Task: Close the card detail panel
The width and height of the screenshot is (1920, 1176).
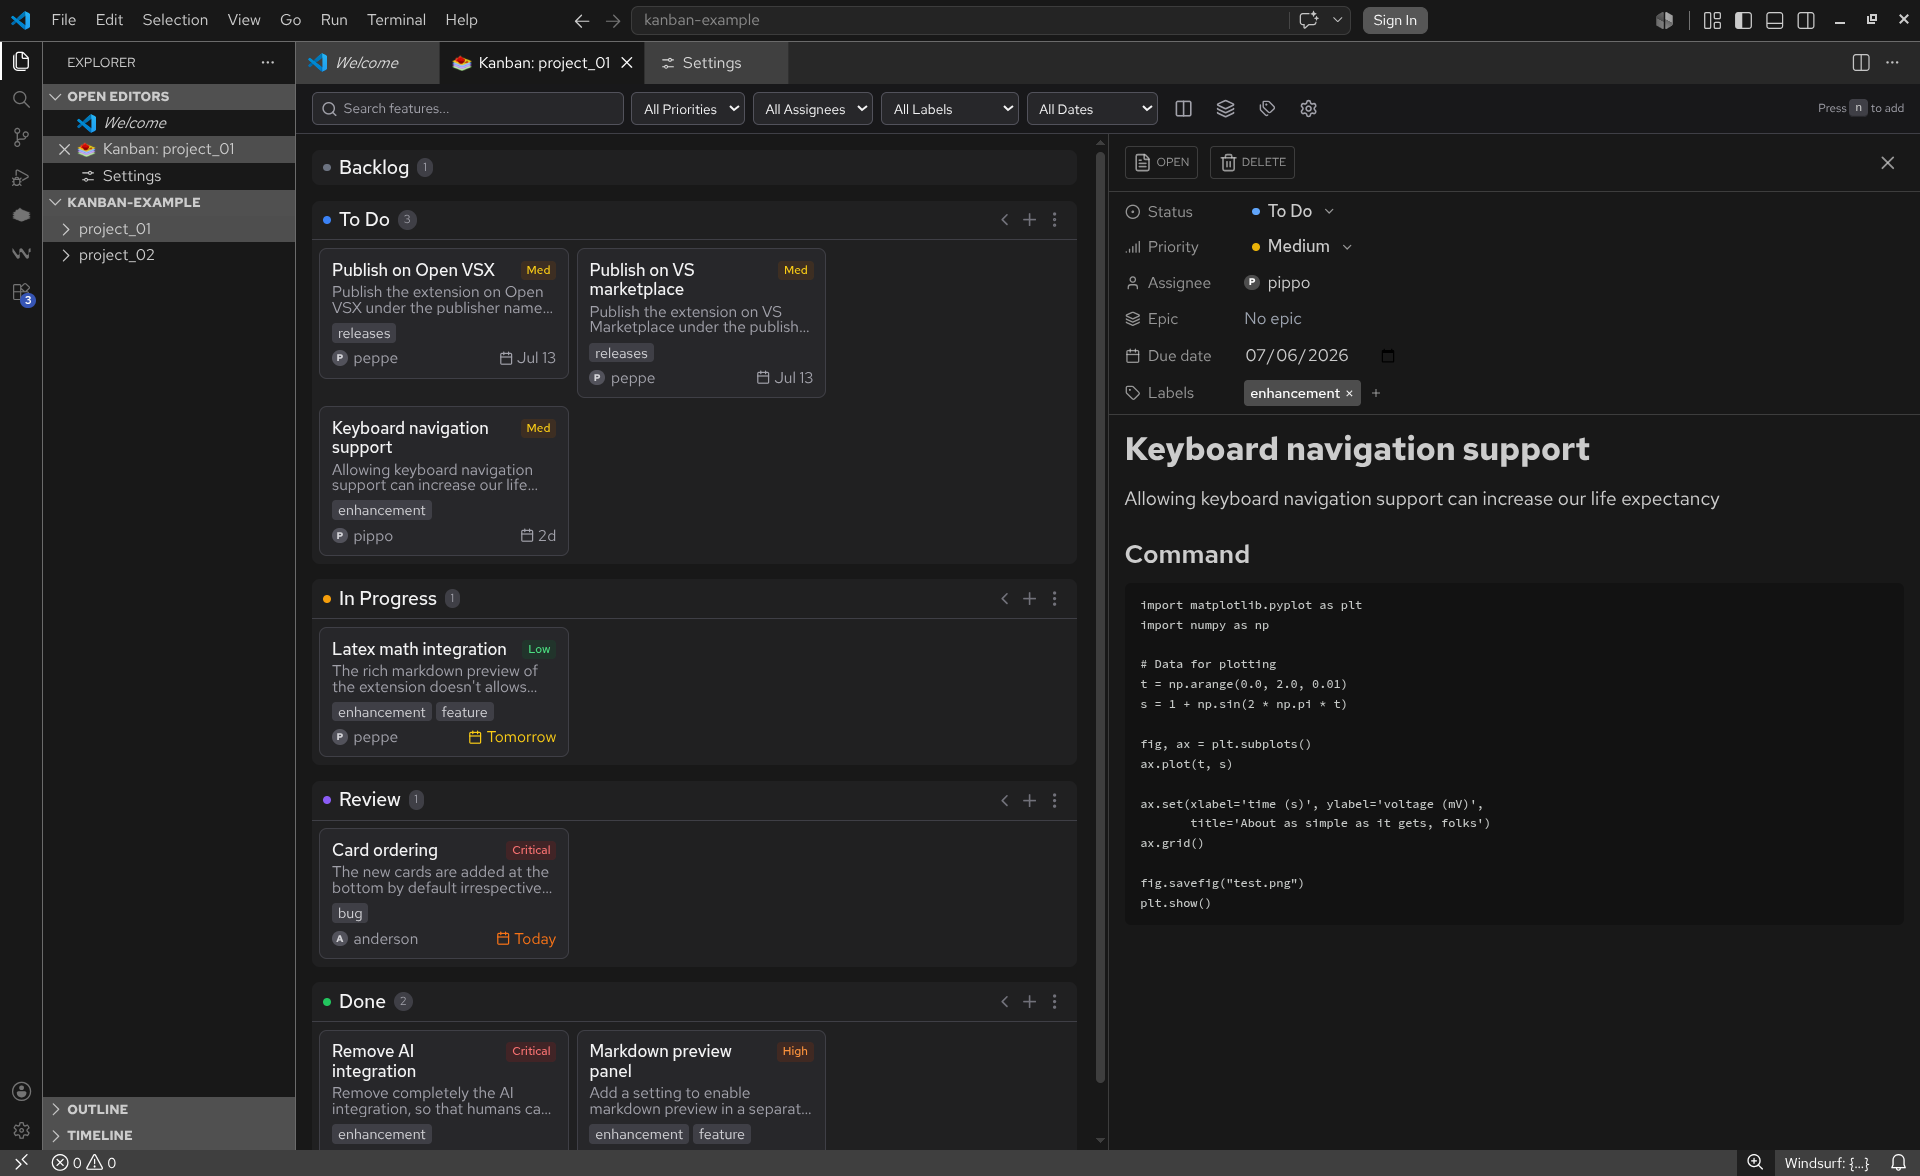Action: [x=1887, y=163]
